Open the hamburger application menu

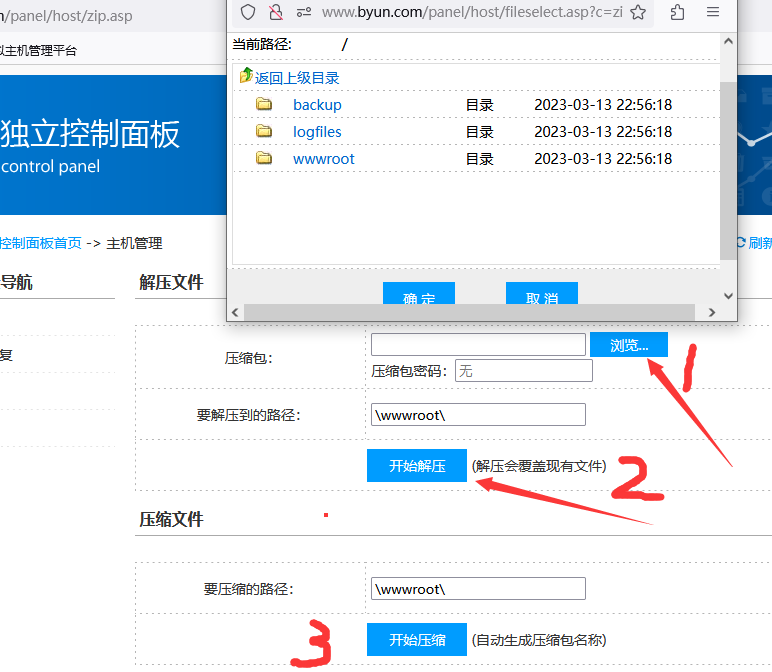click(713, 12)
